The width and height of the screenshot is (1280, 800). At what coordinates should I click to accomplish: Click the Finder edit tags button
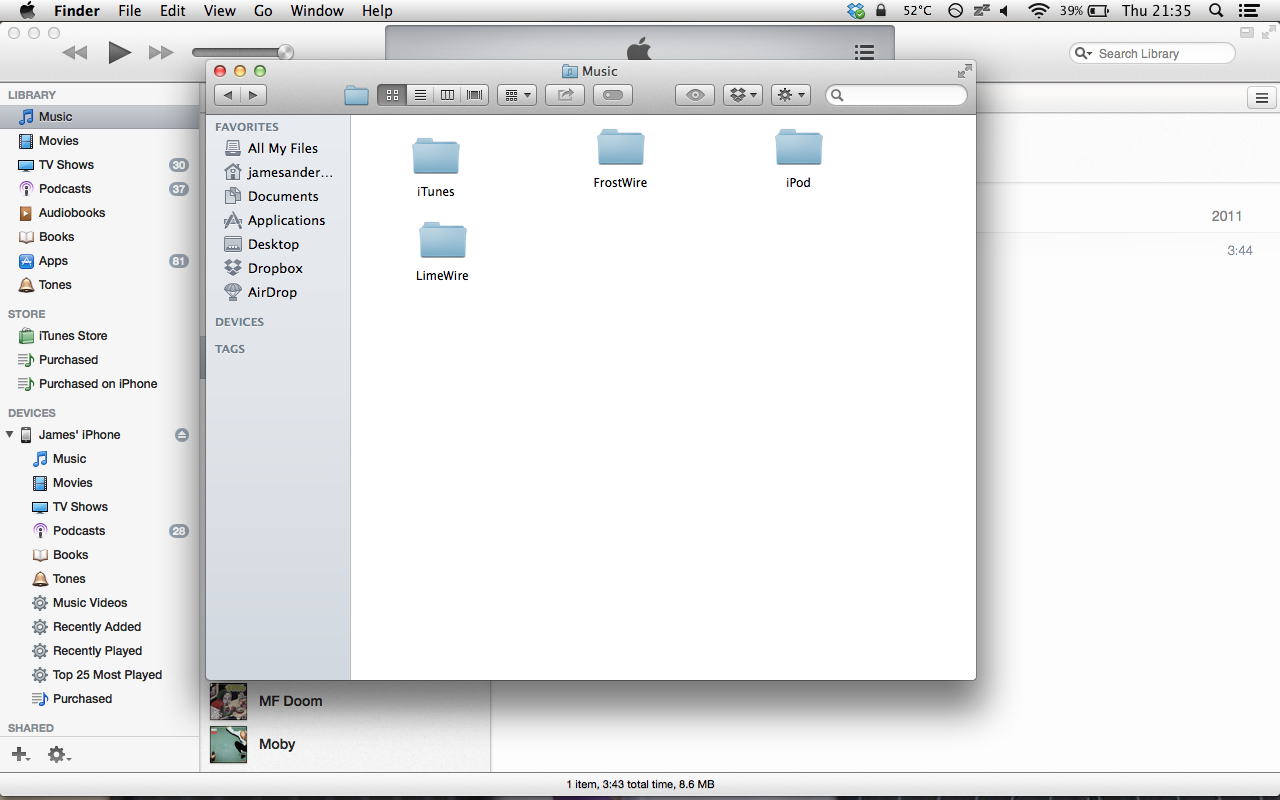613,95
